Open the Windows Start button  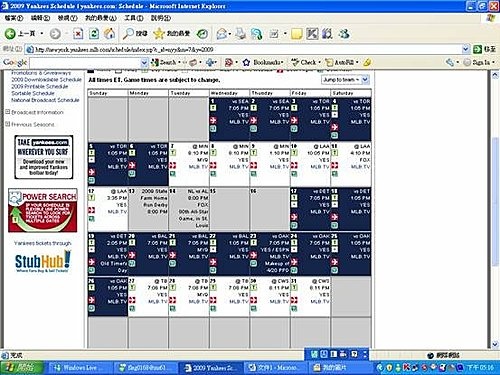pyautogui.click(x=22, y=368)
